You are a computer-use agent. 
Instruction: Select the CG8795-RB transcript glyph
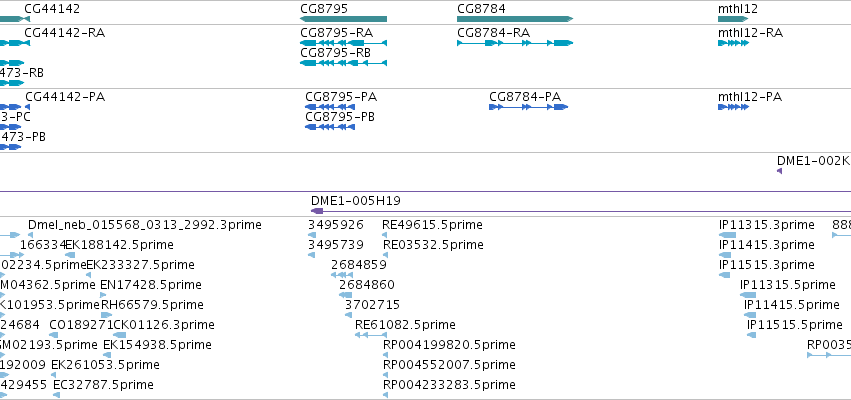pos(344,63)
